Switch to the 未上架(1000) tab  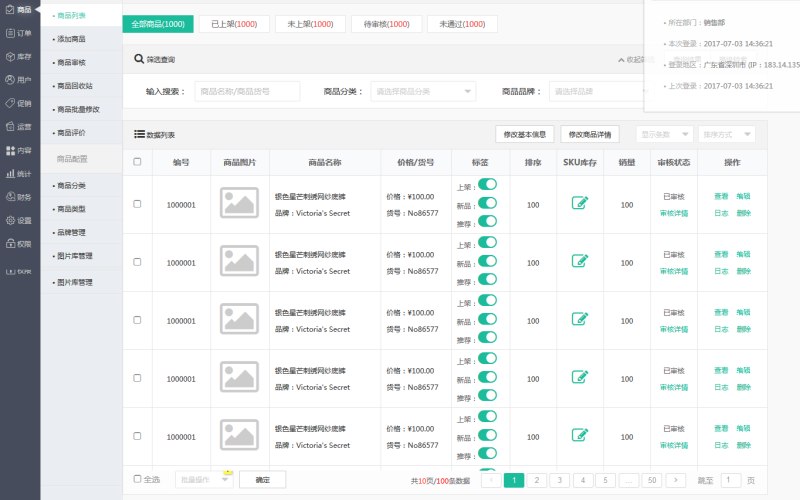[x=310, y=24]
